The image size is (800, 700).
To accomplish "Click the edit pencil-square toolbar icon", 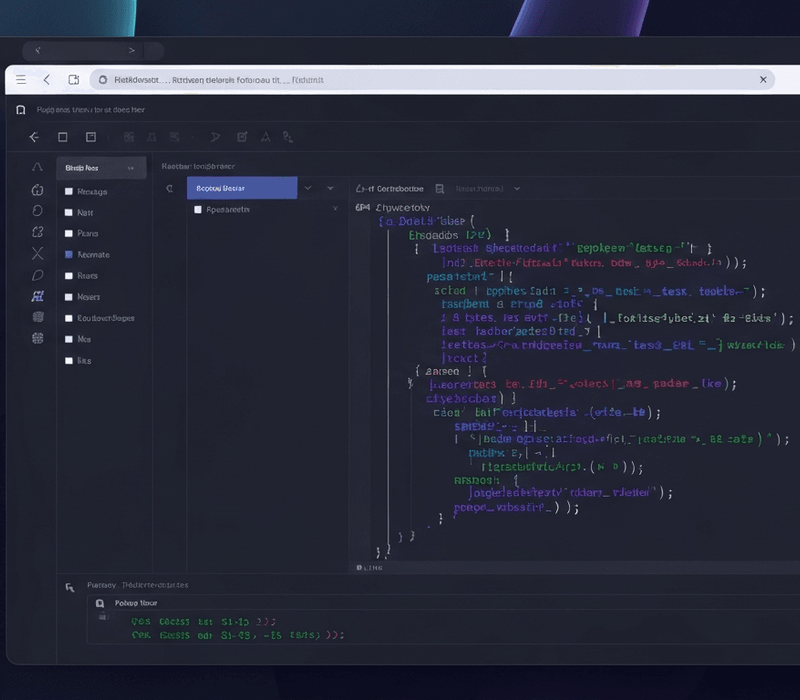I will pyautogui.click(x=242, y=137).
